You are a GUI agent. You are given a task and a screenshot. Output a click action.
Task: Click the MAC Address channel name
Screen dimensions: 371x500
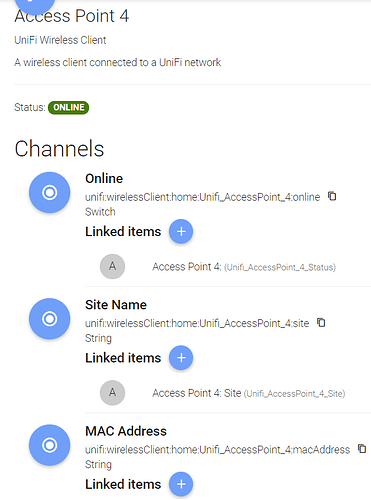(x=126, y=431)
